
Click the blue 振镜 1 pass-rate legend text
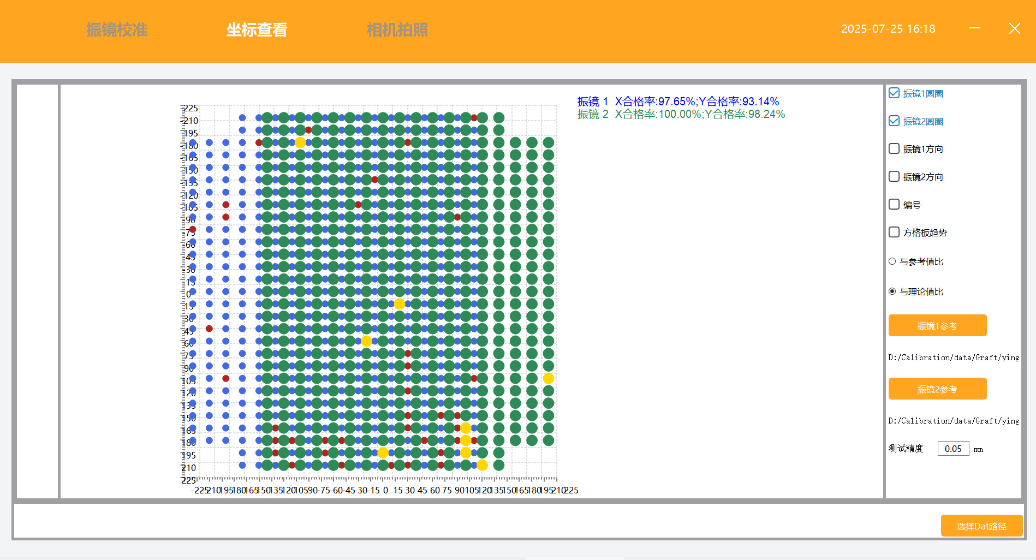(677, 101)
